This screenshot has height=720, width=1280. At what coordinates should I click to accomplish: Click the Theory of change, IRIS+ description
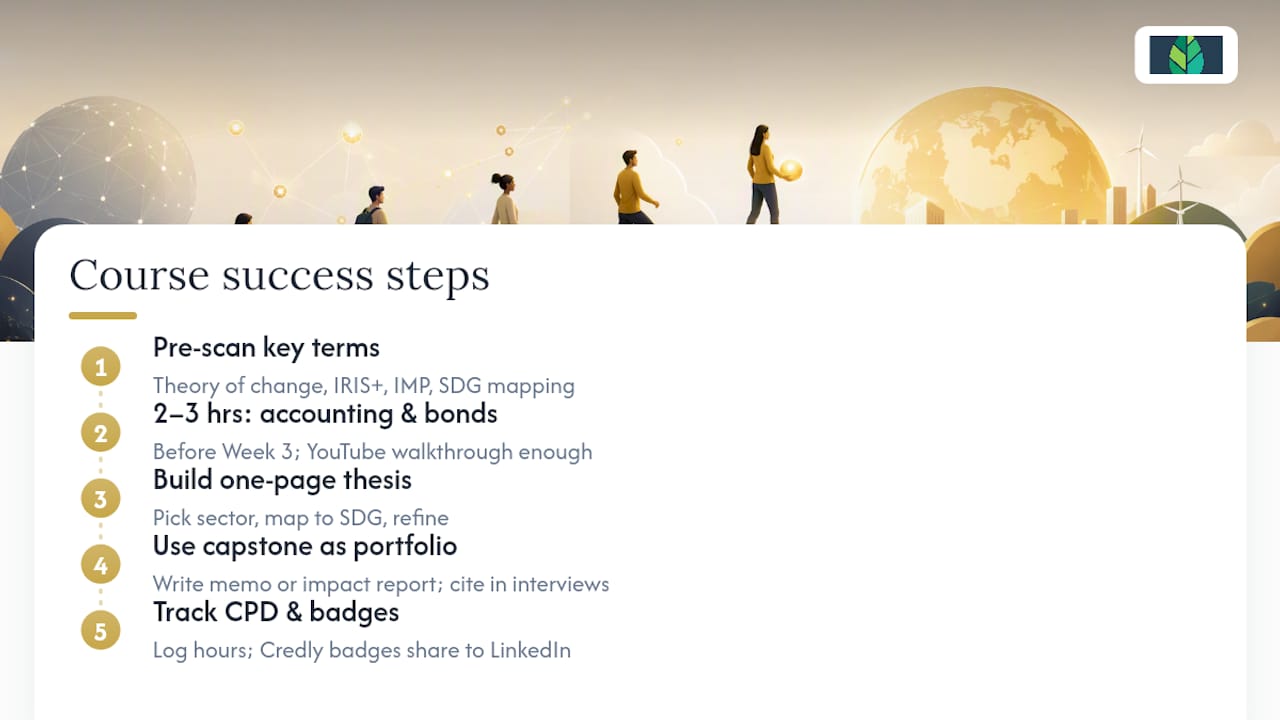[x=364, y=385]
